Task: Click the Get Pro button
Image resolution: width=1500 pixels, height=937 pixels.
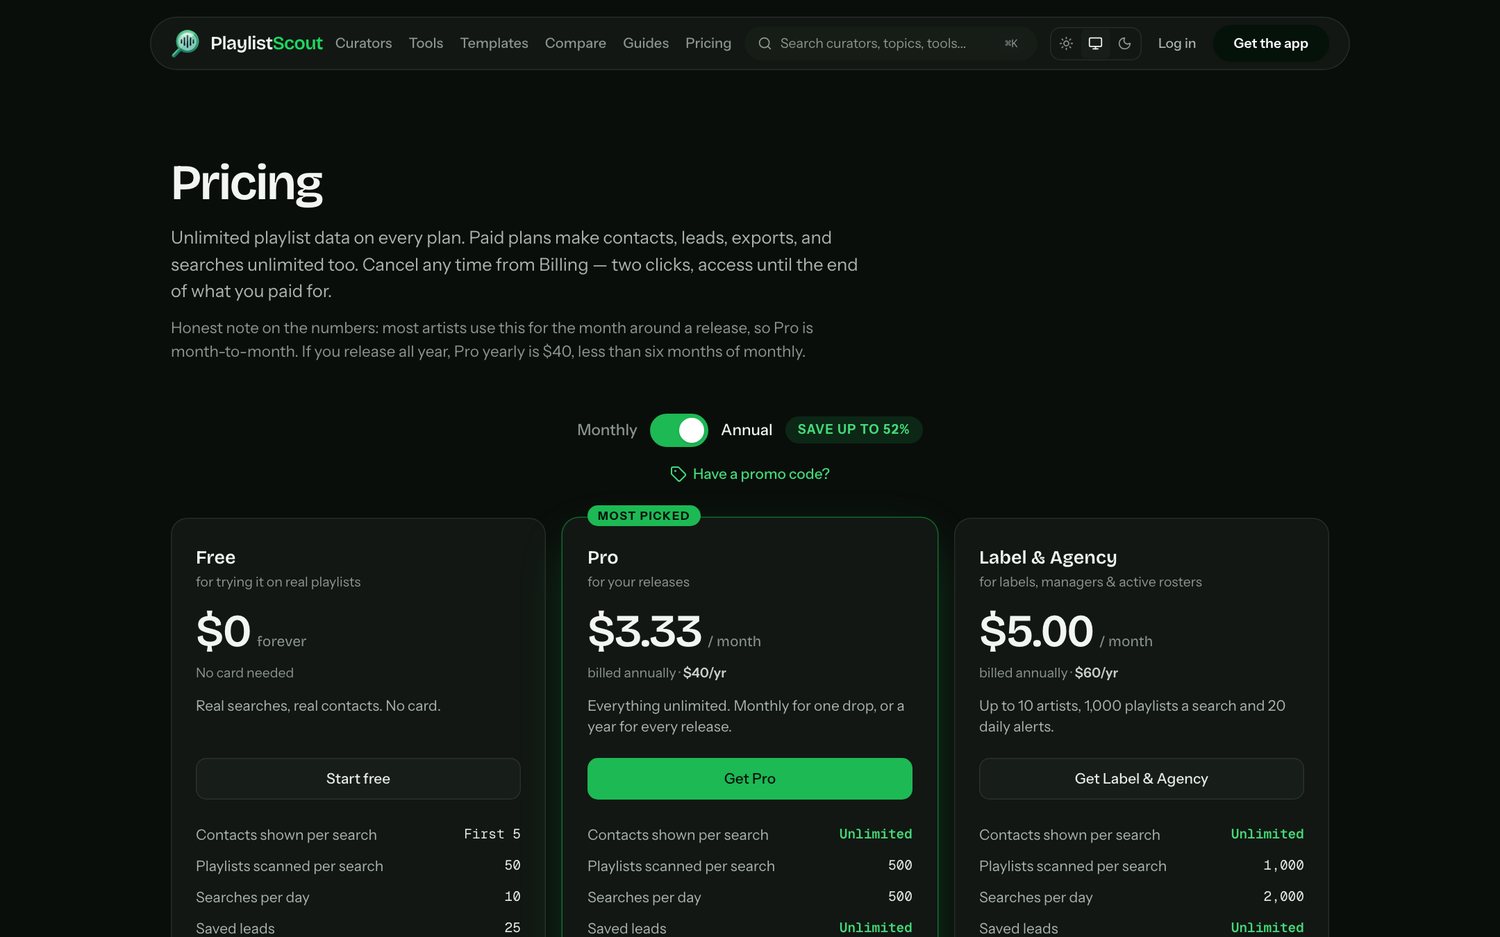Action: coord(750,778)
